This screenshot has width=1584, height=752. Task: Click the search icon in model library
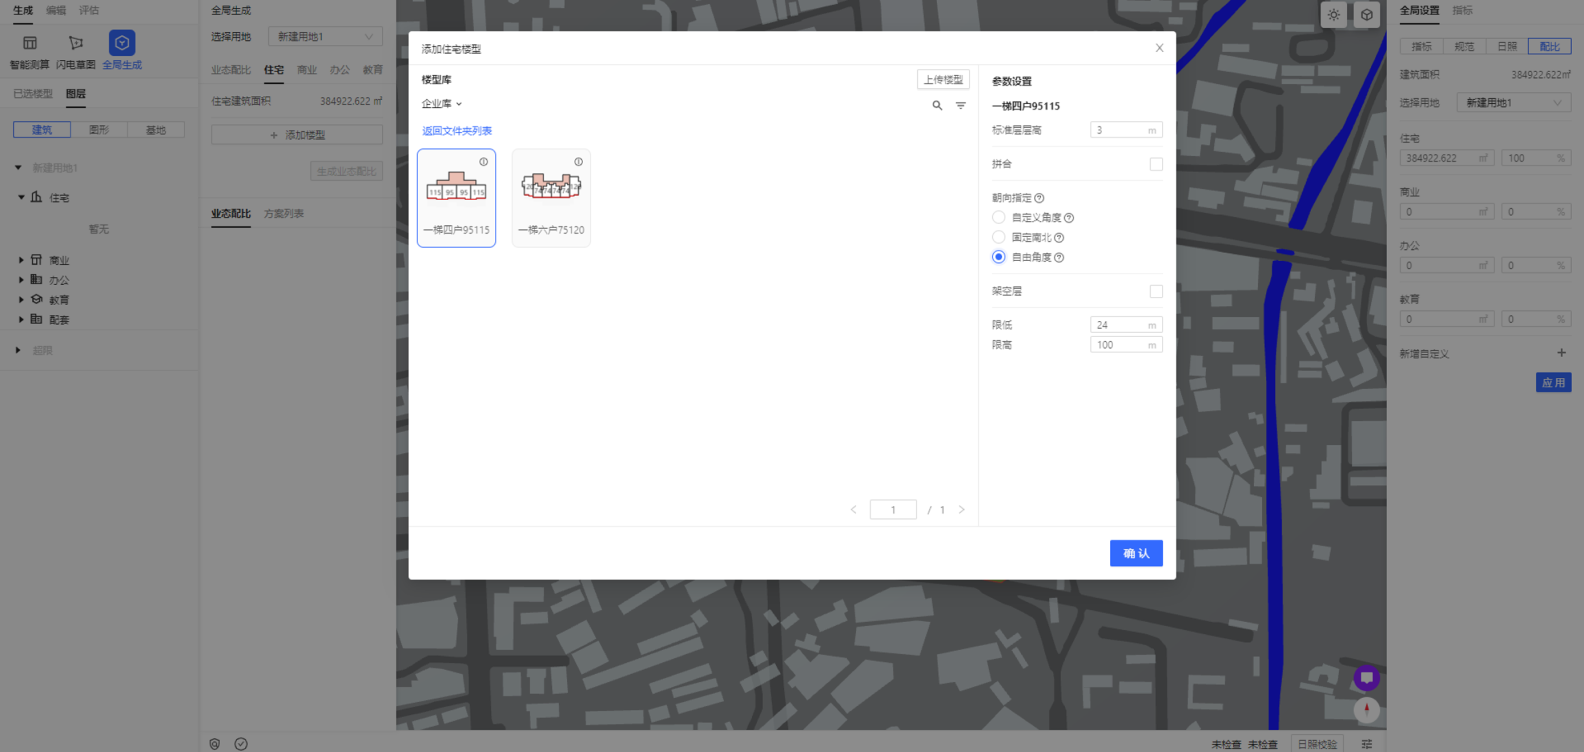[x=937, y=105]
